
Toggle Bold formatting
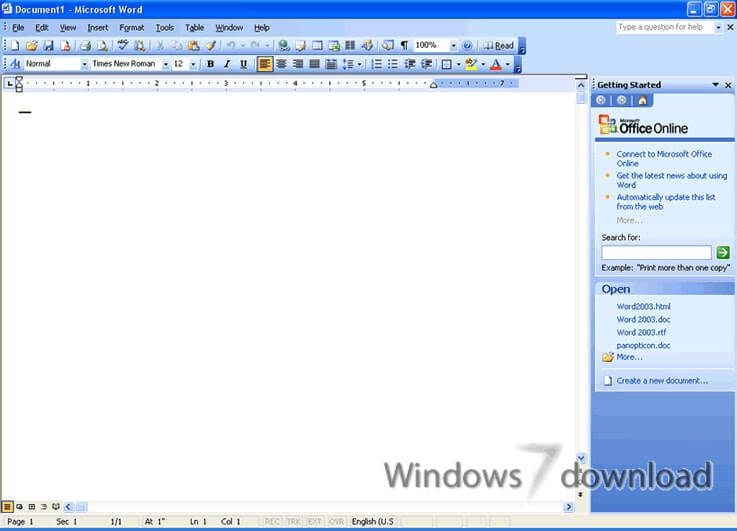pyautogui.click(x=210, y=63)
